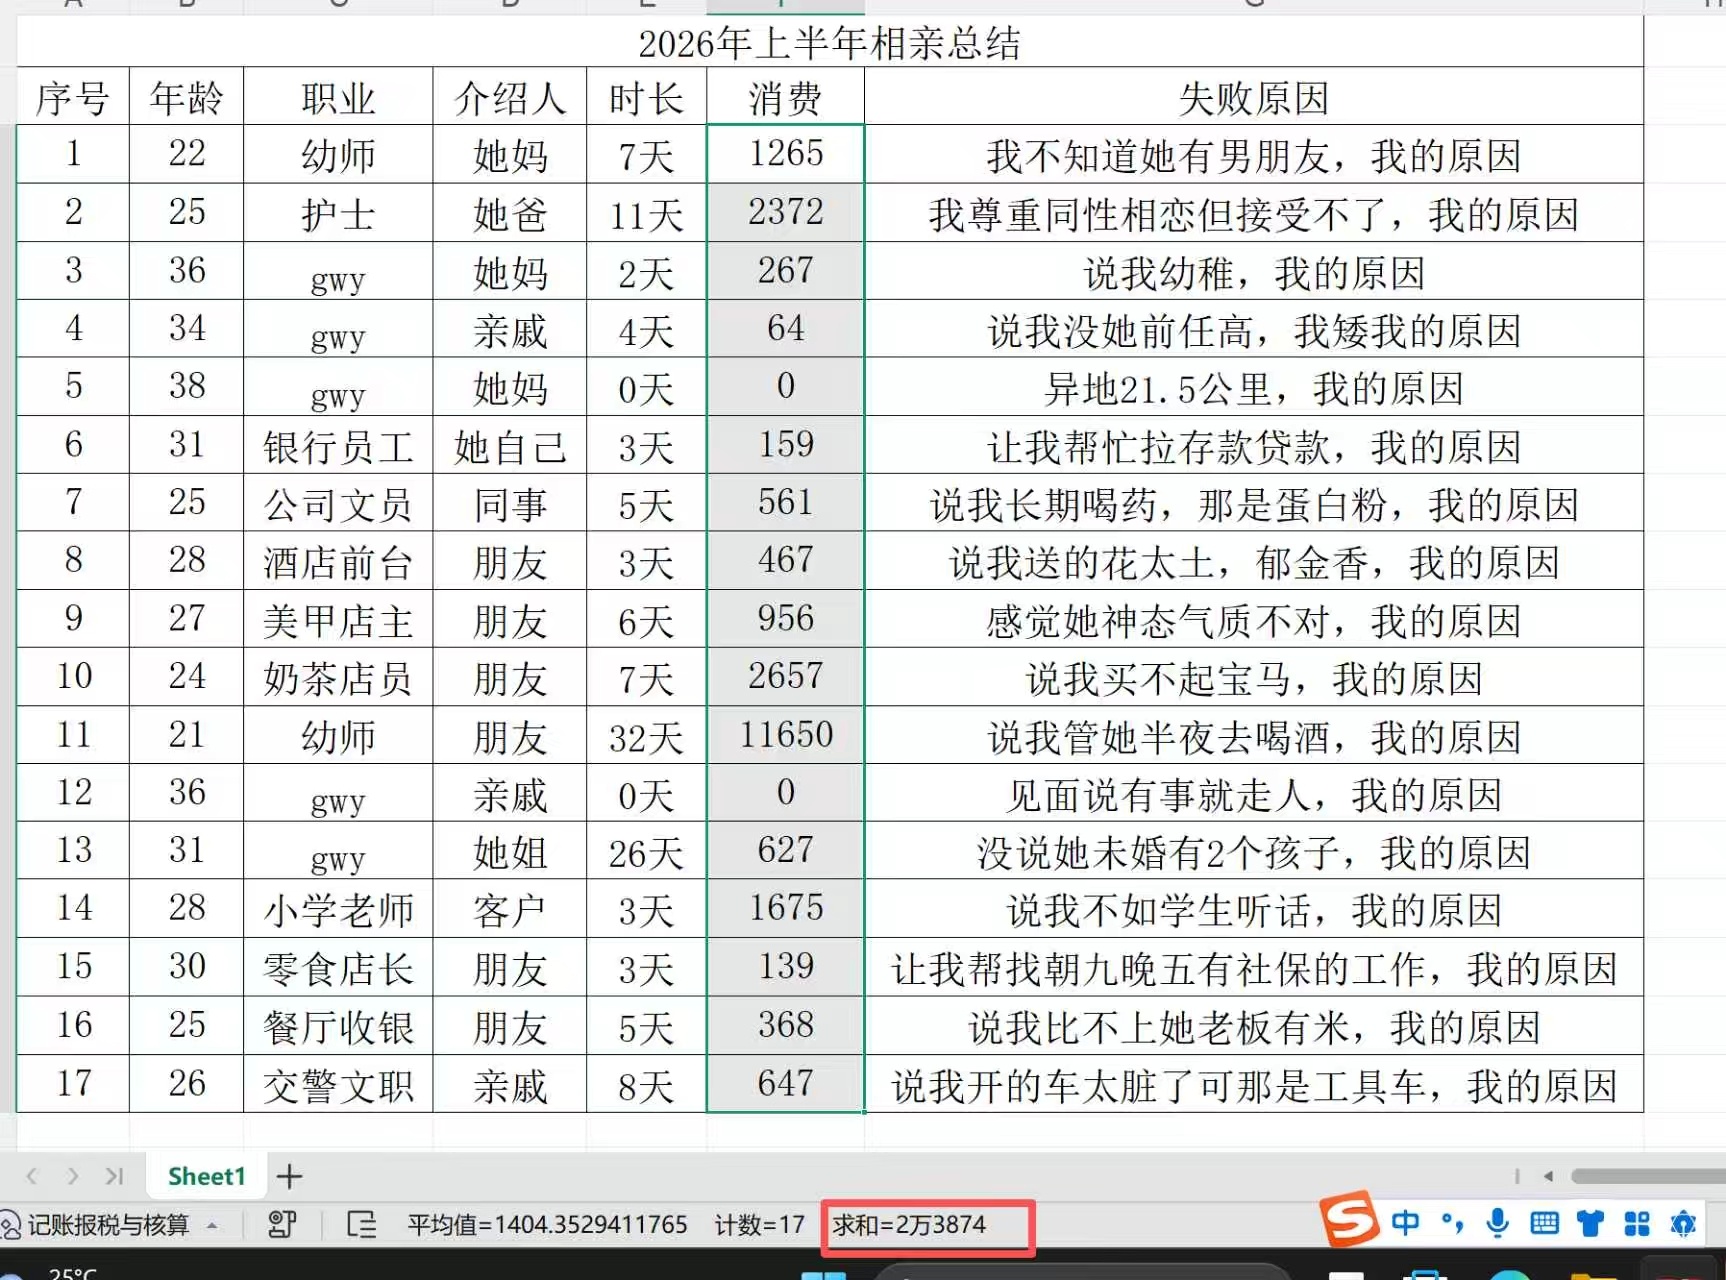Select the 同事 introducer cell

510,503
